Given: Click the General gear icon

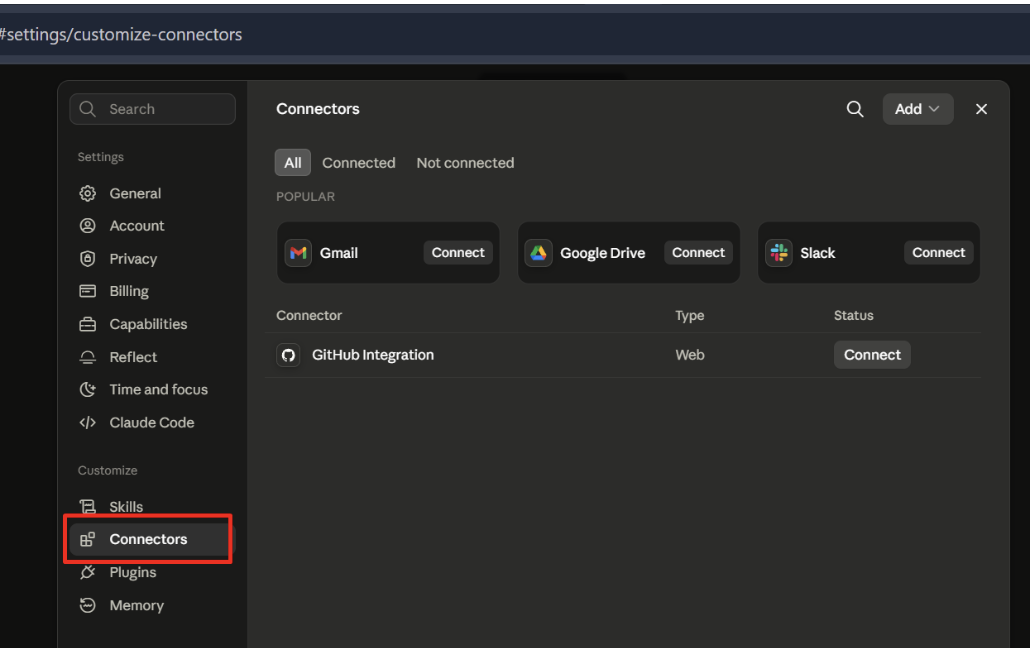Looking at the screenshot, I should (x=88, y=193).
